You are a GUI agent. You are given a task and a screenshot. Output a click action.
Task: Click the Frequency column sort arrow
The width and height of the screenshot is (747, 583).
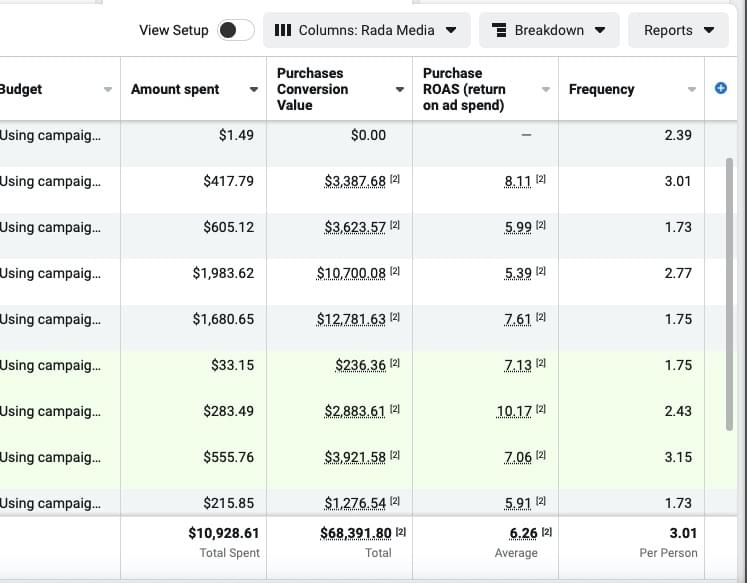click(692, 90)
